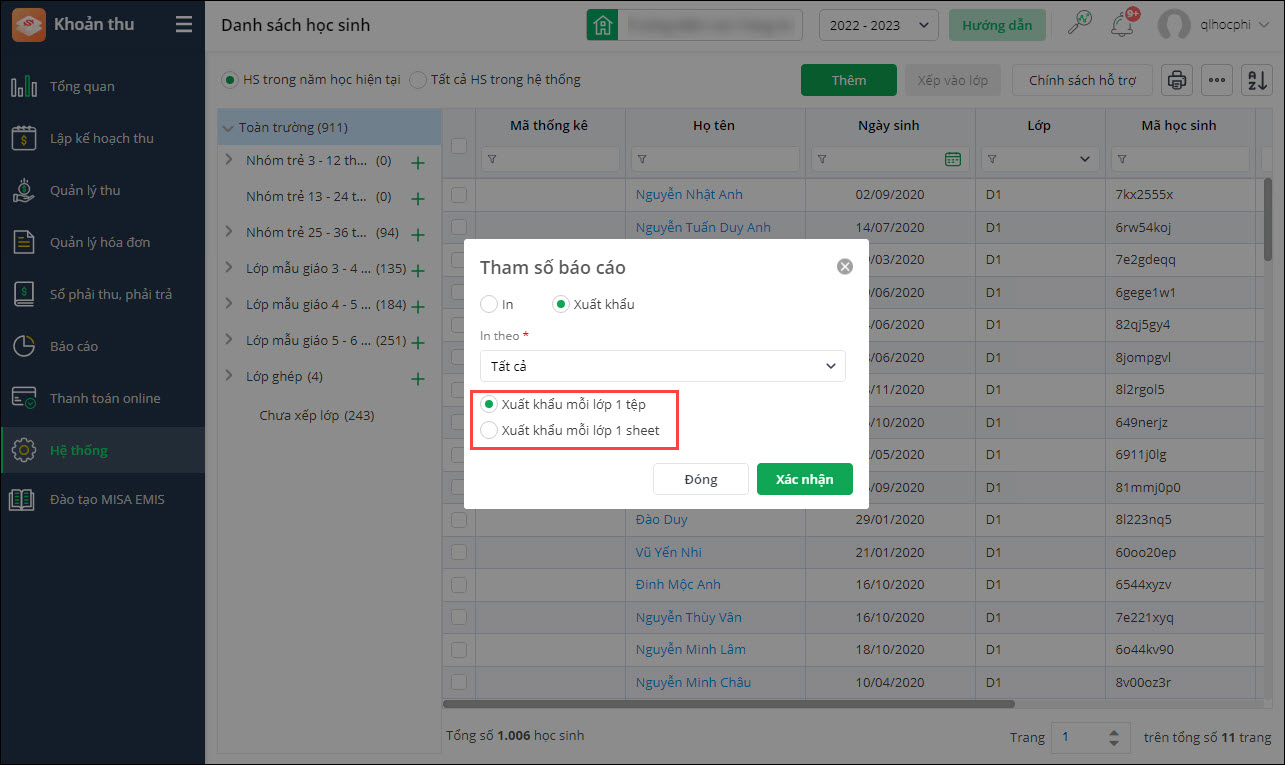
Task: Expand Nhóm trẻ 3 - 12 tháng node
Action: pyautogui.click(x=229, y=159)
